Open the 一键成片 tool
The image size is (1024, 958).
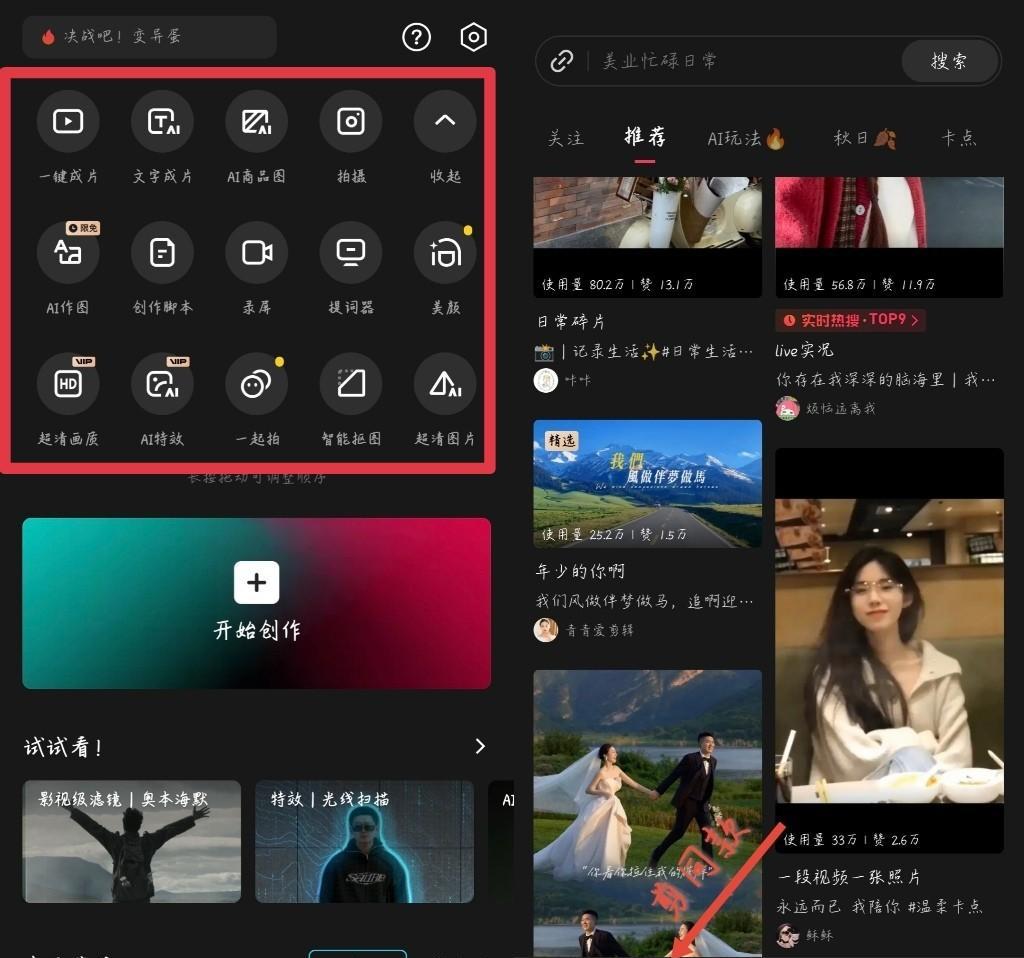(x=67, y=121)
